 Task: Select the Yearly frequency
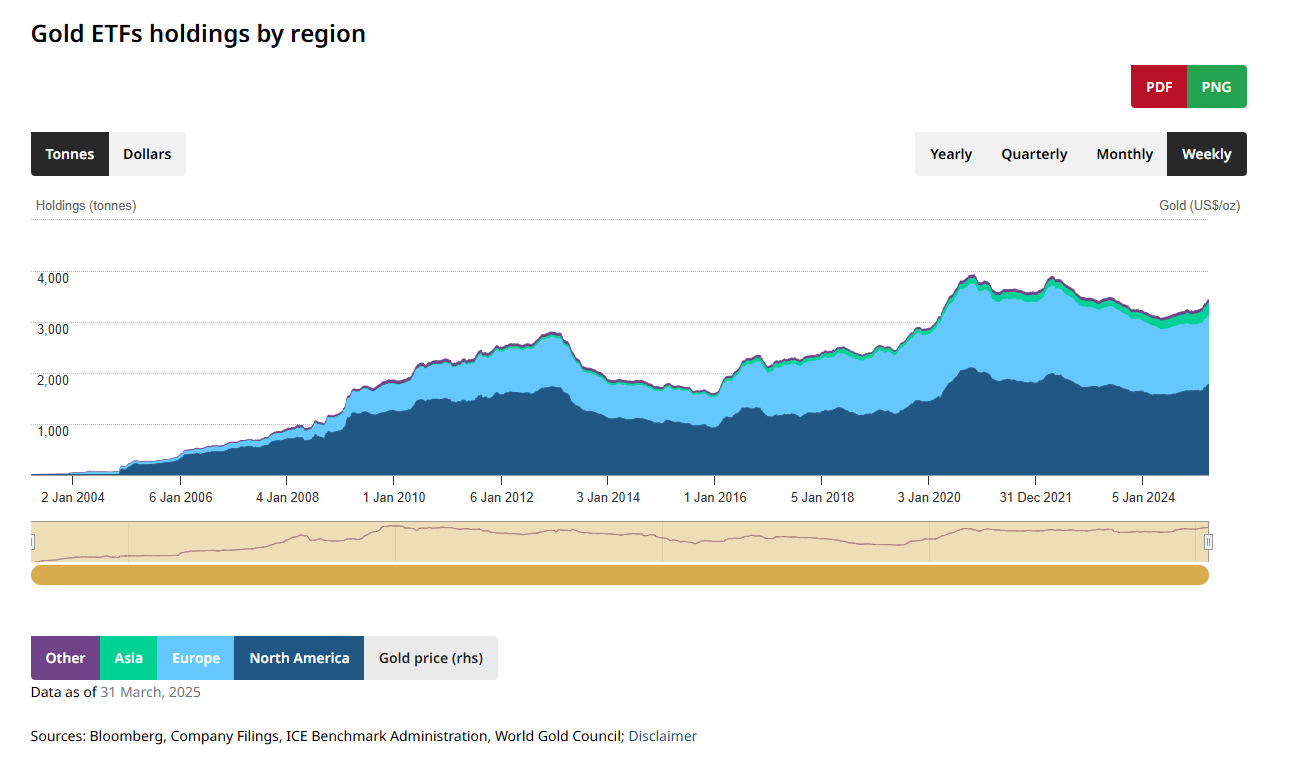(950, 154)
